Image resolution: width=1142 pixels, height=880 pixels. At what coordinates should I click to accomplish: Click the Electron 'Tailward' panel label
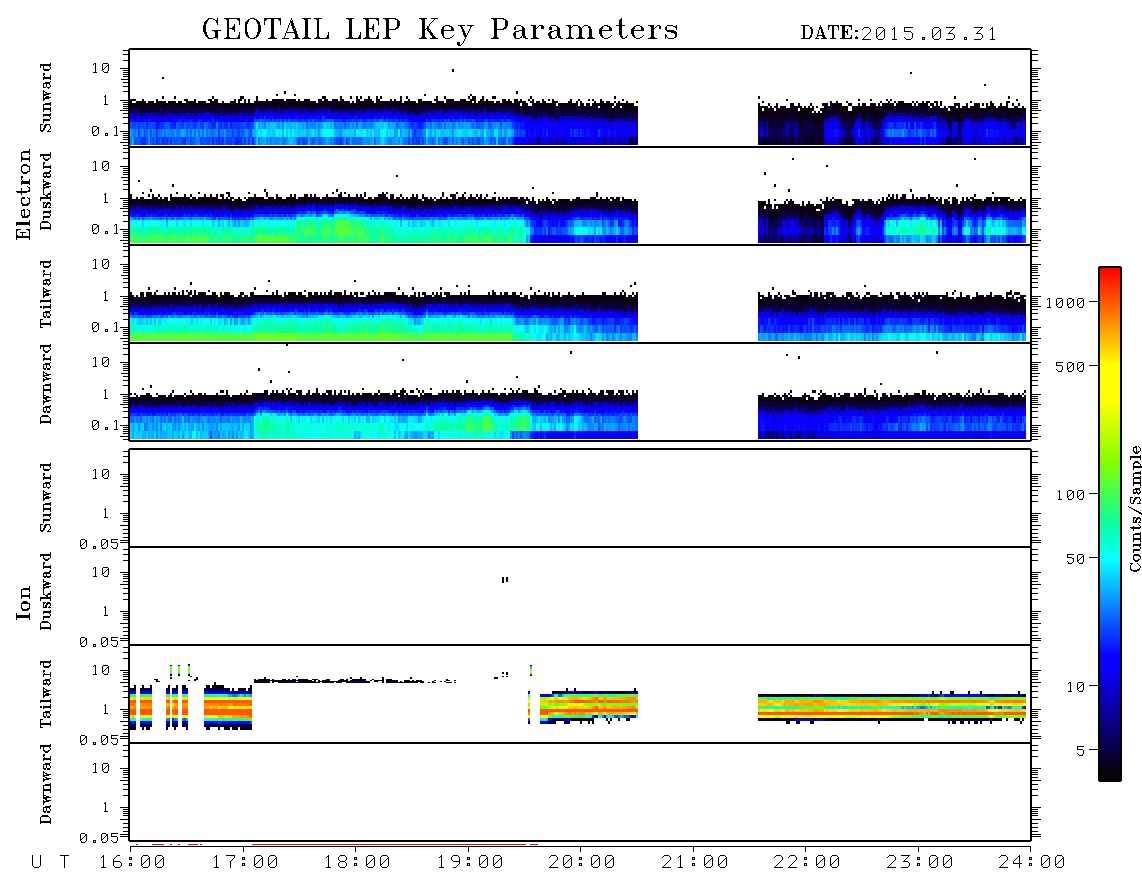(46, 294)
